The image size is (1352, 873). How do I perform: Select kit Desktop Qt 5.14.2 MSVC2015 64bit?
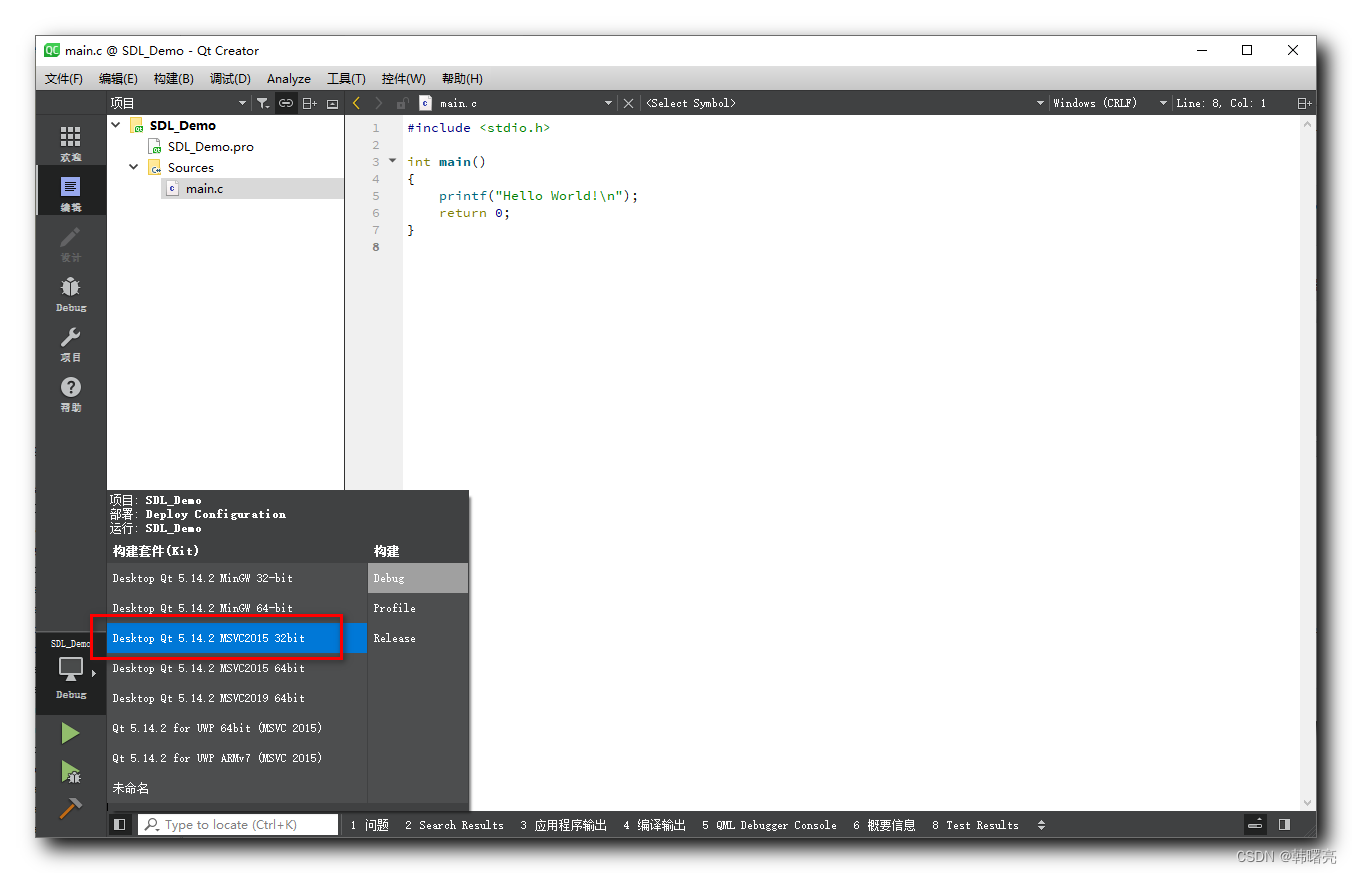tap(237, 668)
